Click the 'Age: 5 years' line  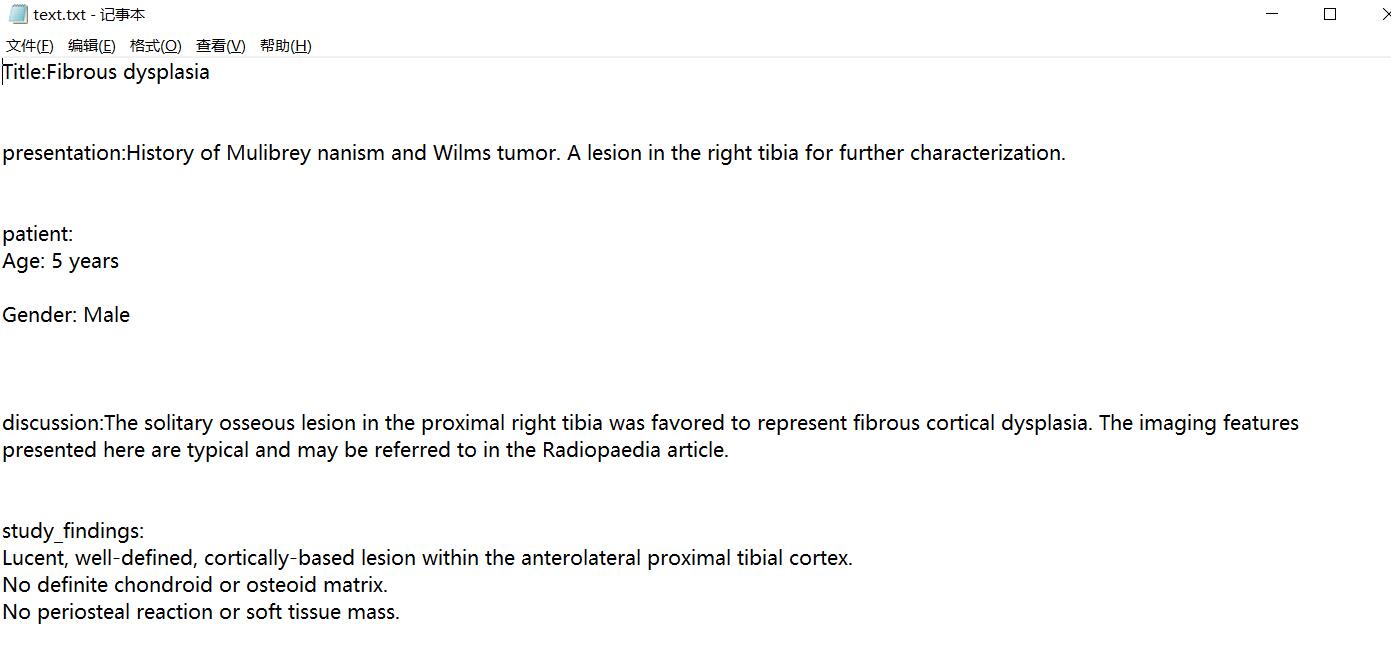pyautogui.click(x=60, y=261)
